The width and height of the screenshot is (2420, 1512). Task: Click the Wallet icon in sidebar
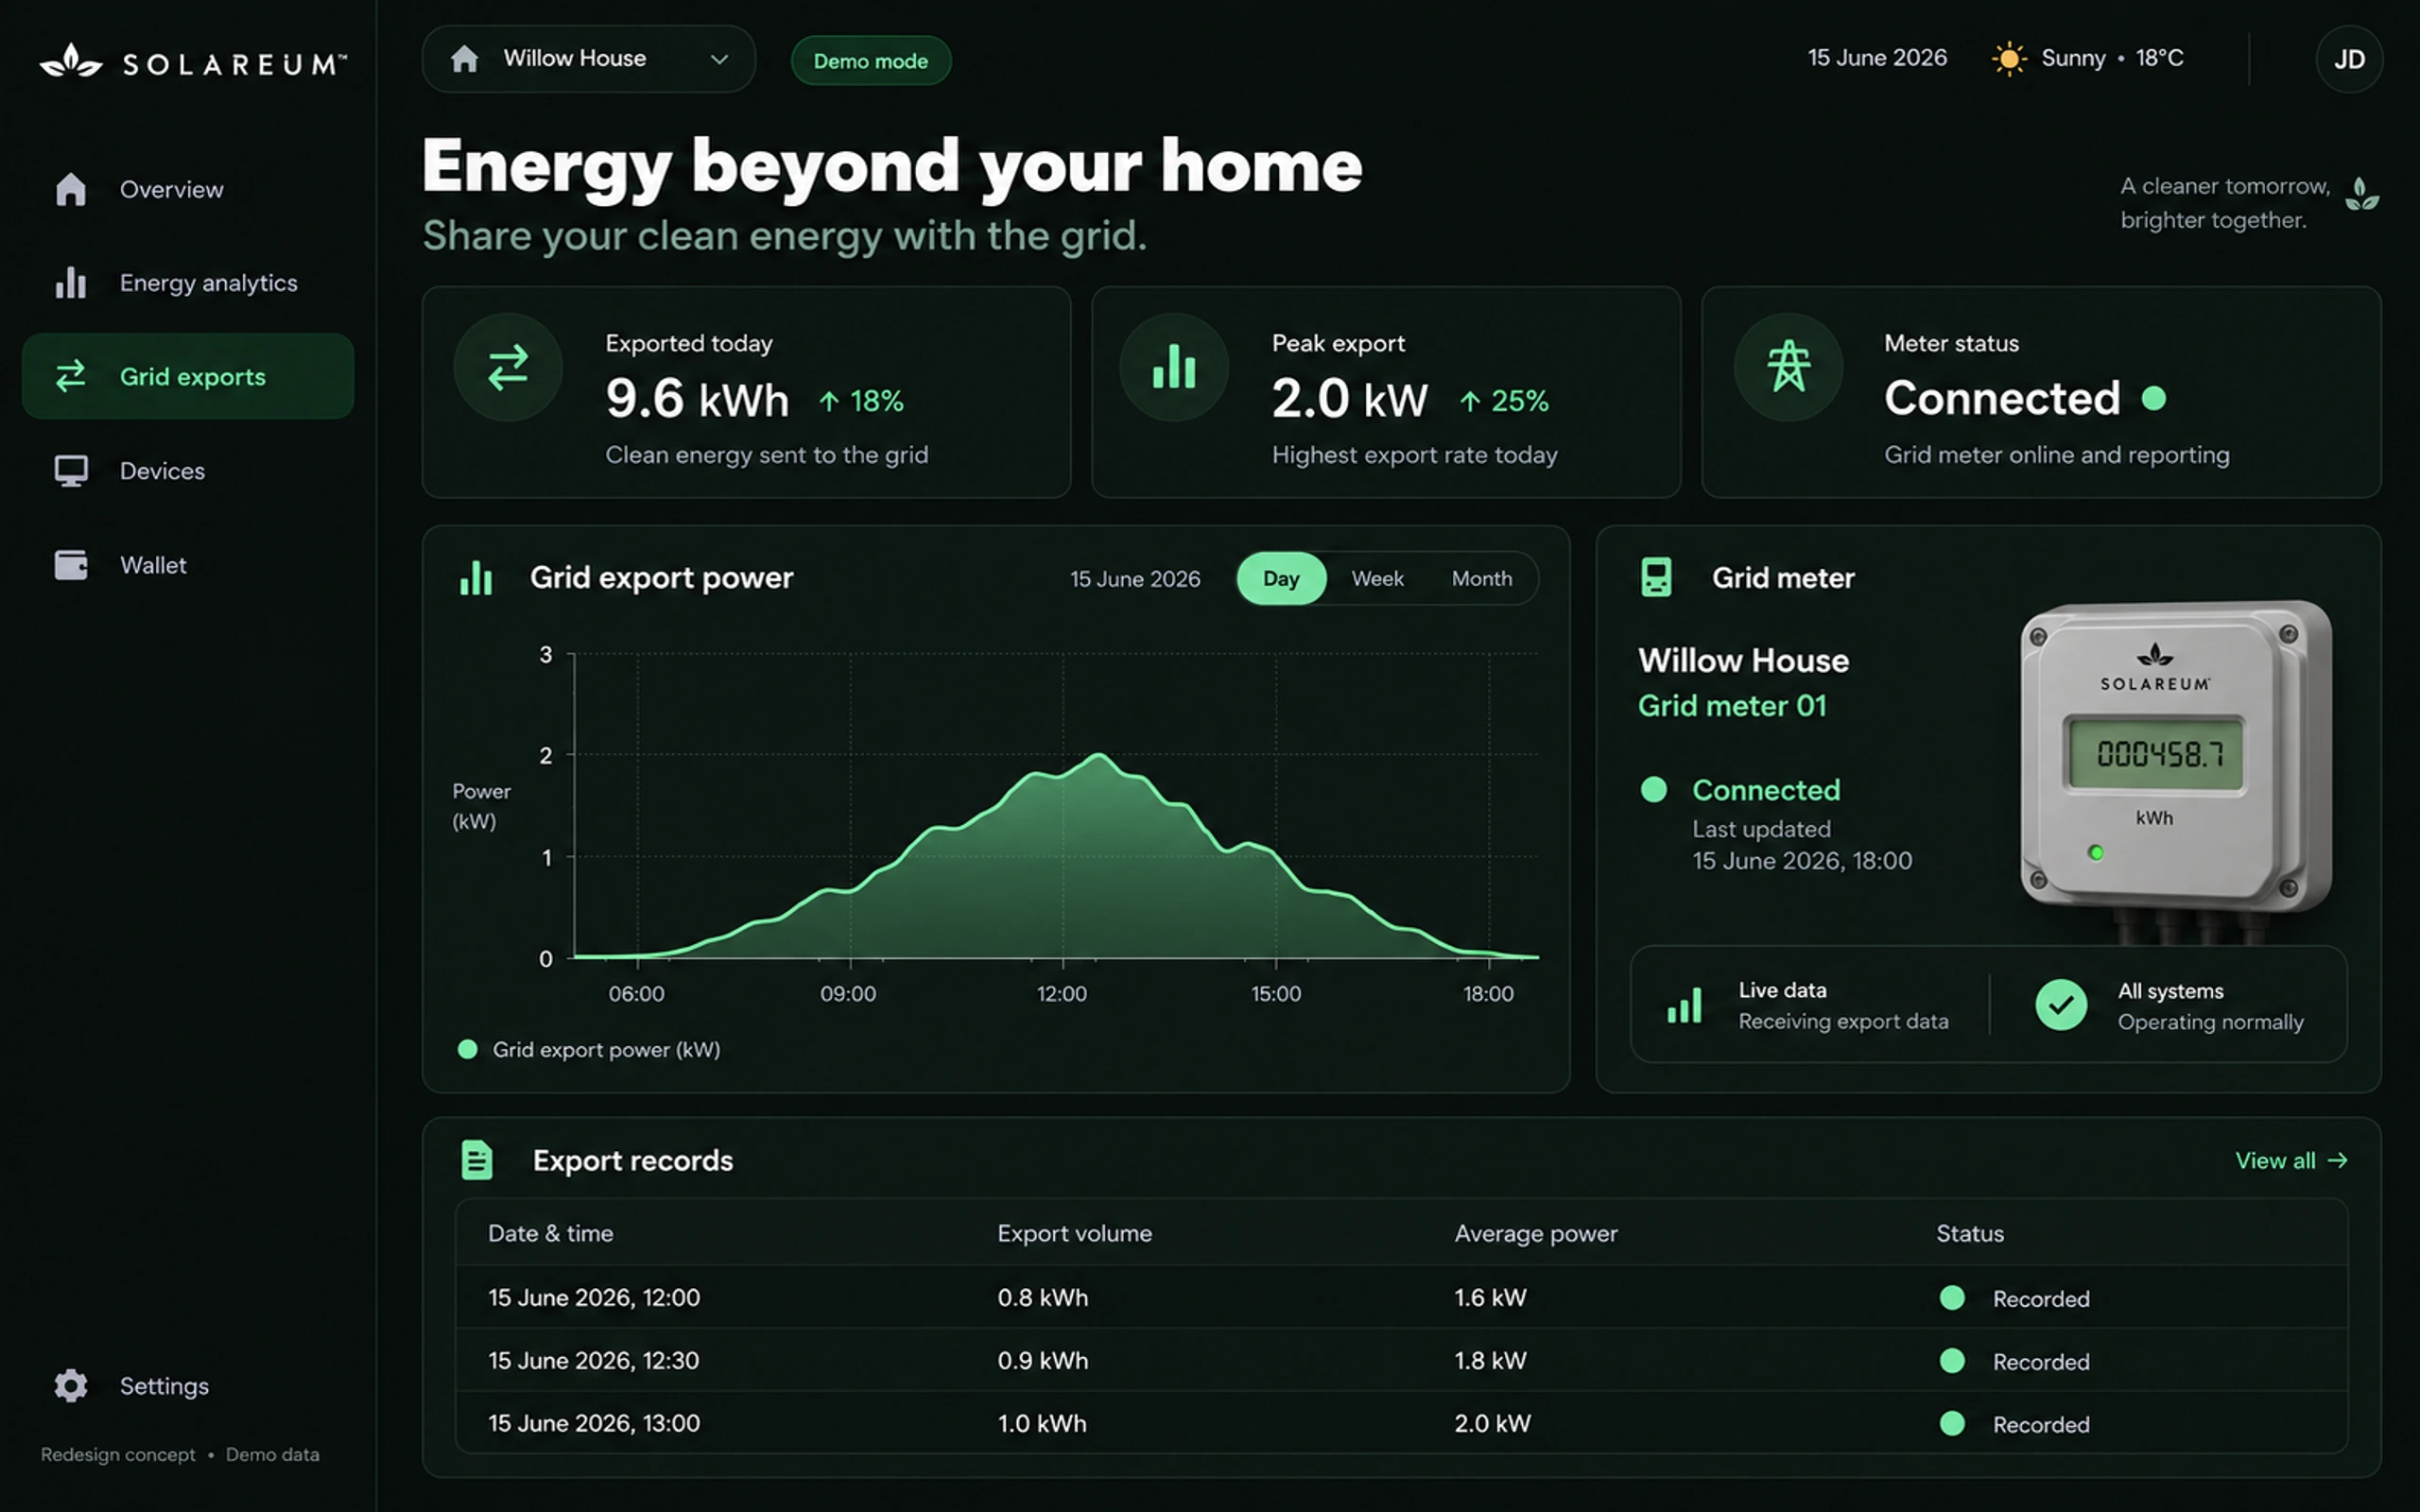[x=71, y=565]
